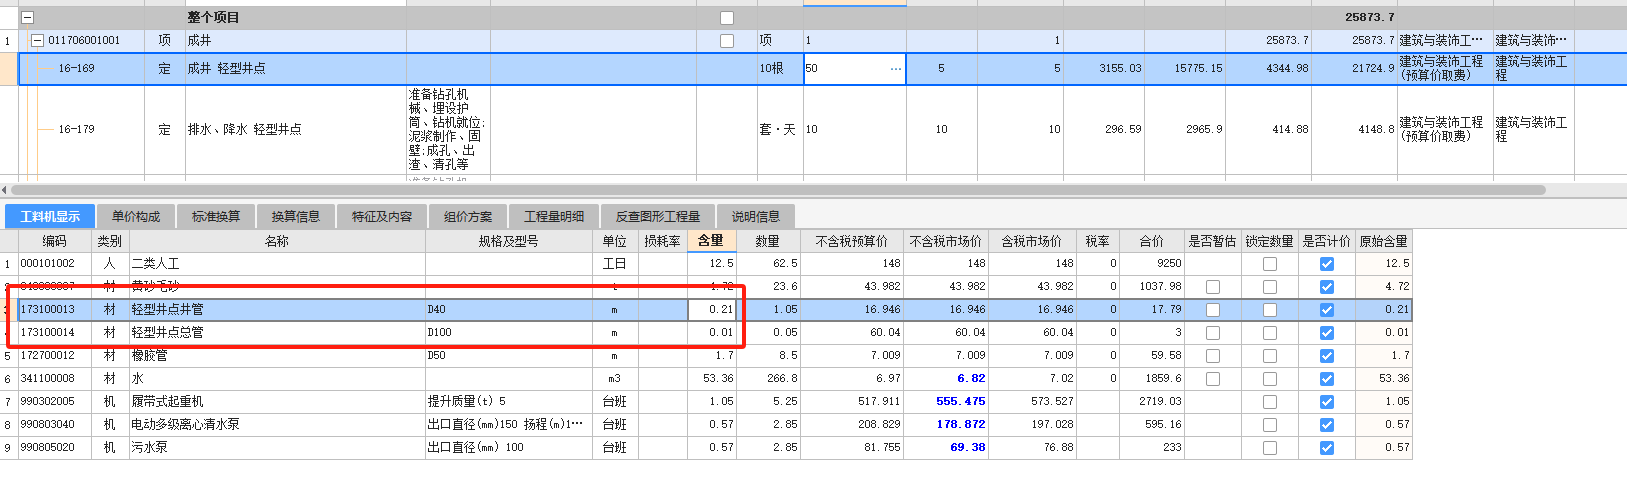Click the 锁定数量 column header
Screen dimensions: 1627x486
tap(1270, 241)
